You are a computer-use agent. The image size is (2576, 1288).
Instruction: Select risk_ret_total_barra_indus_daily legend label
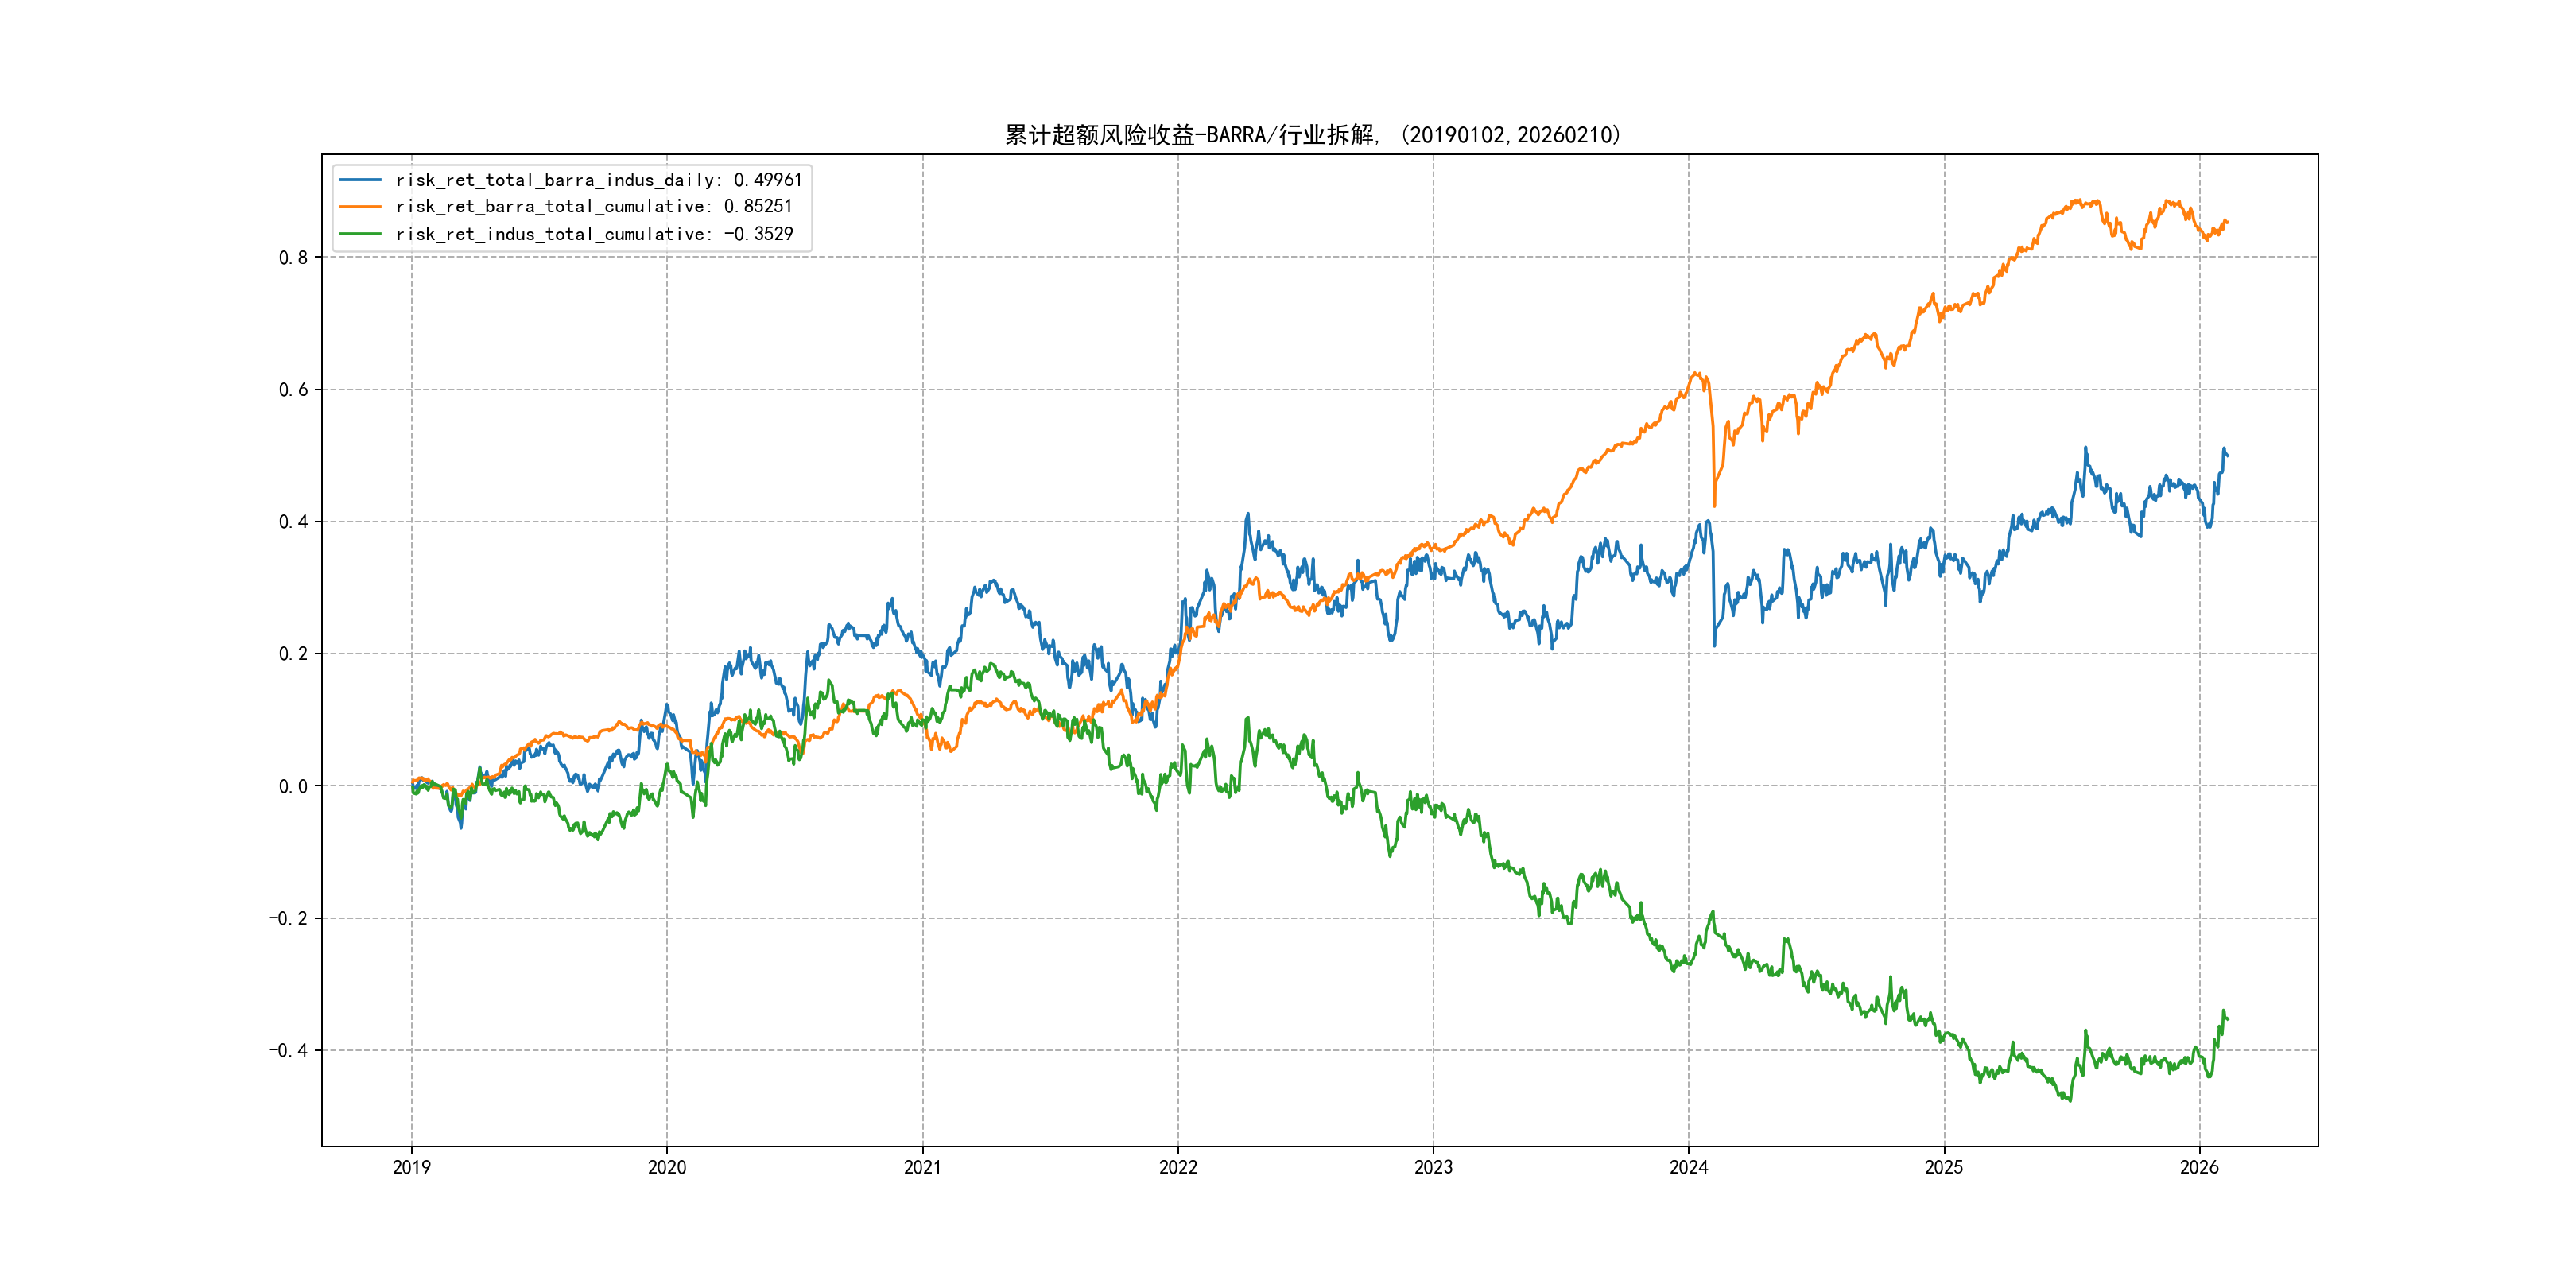point(598,180)
